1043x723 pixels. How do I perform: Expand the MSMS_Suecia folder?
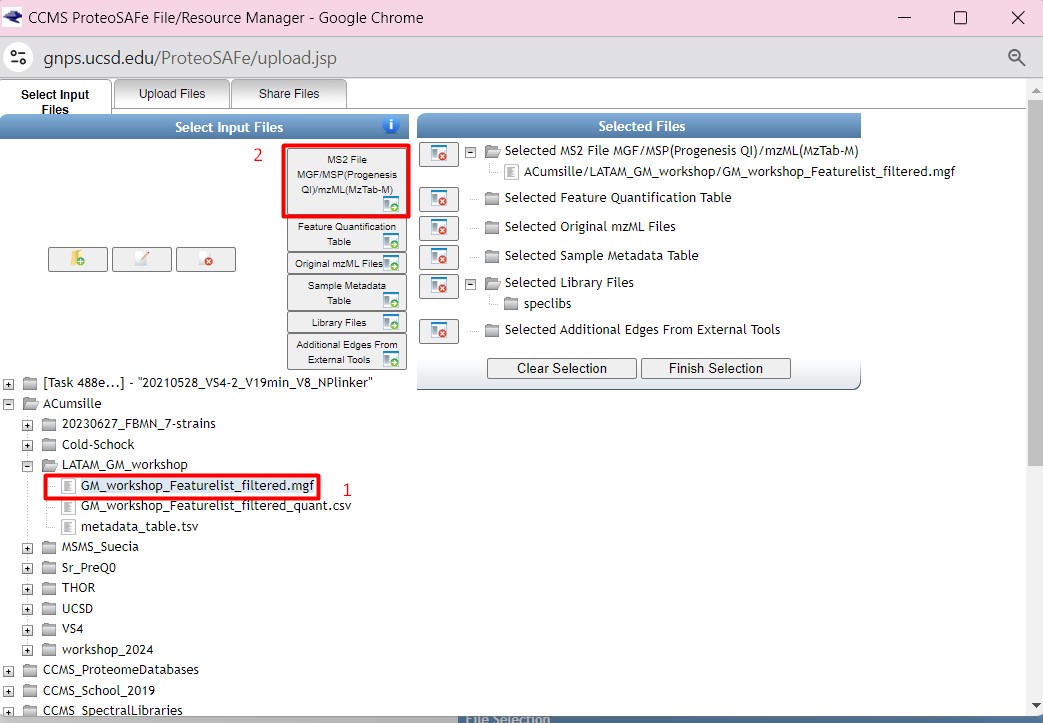tap(29, 547)
